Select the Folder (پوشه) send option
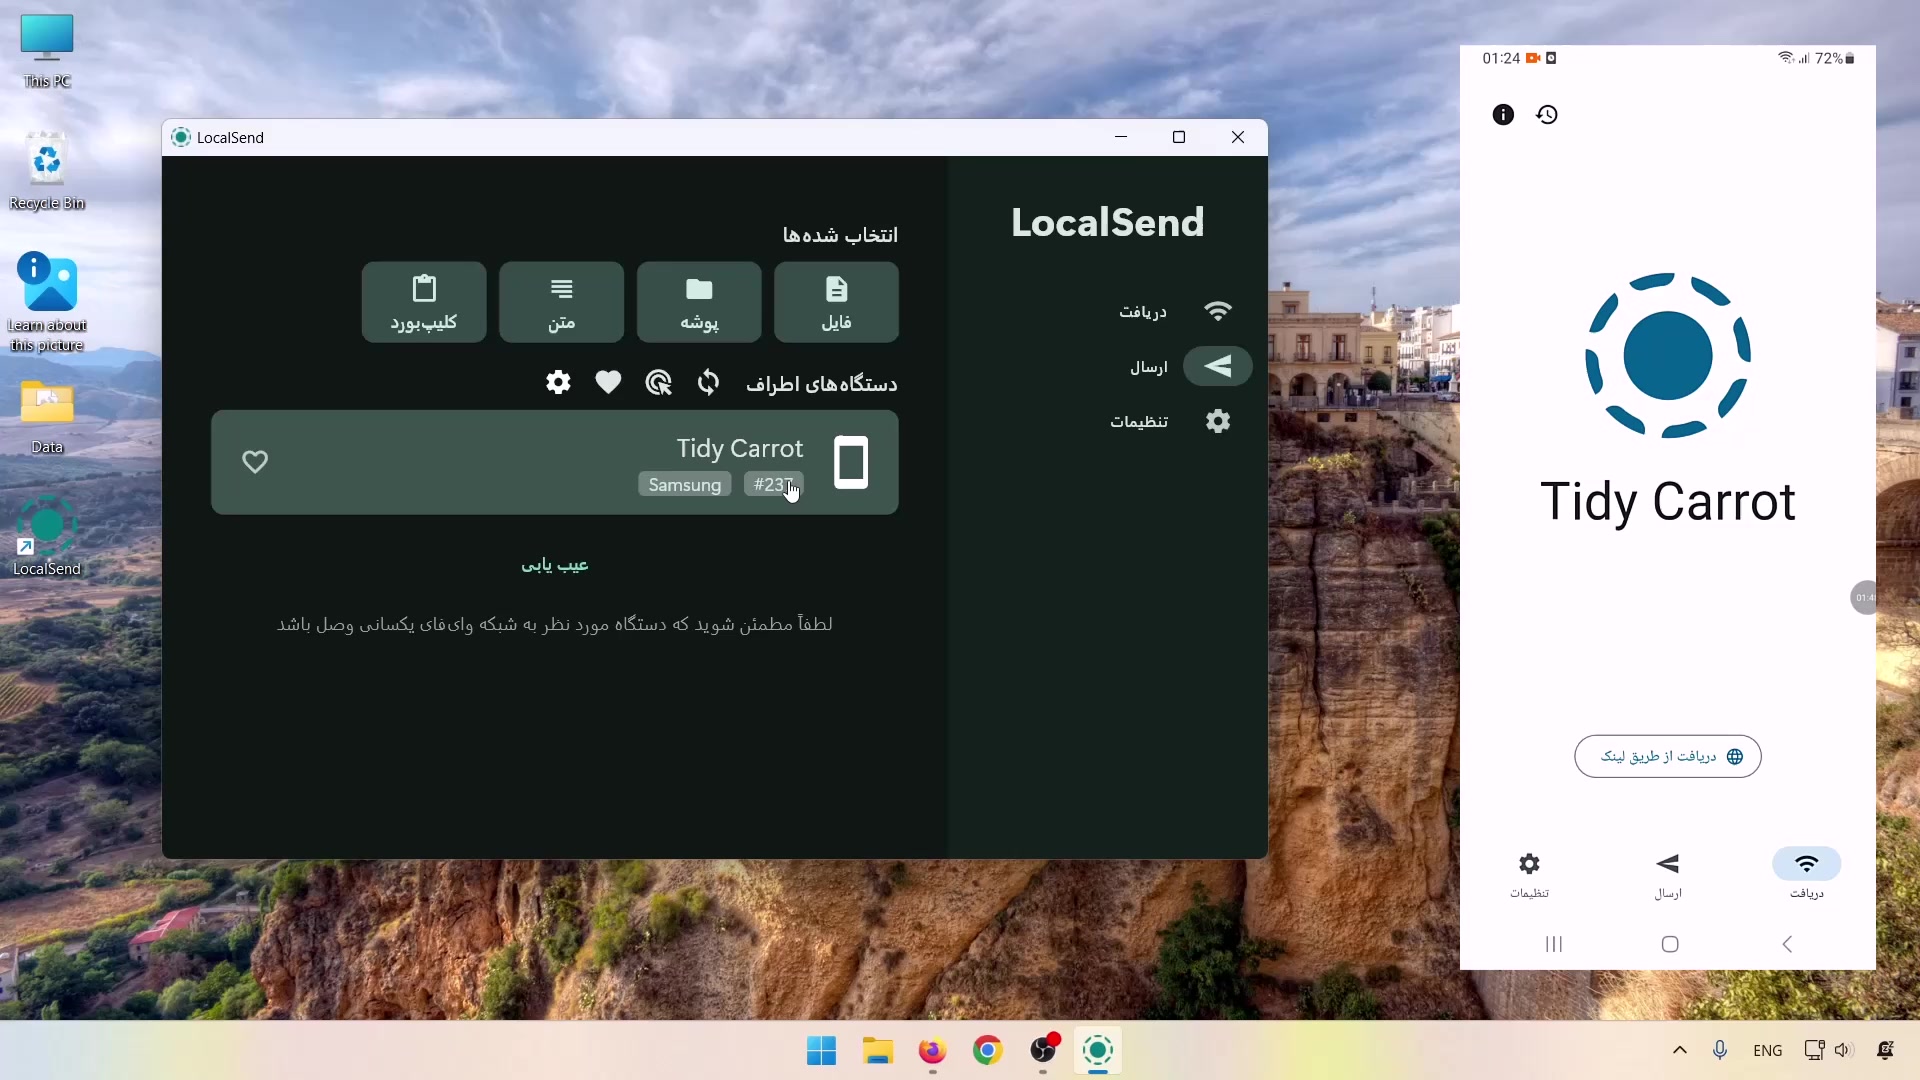The height and width of the screenshot is (1080, 1920). [x=699, y=302]
